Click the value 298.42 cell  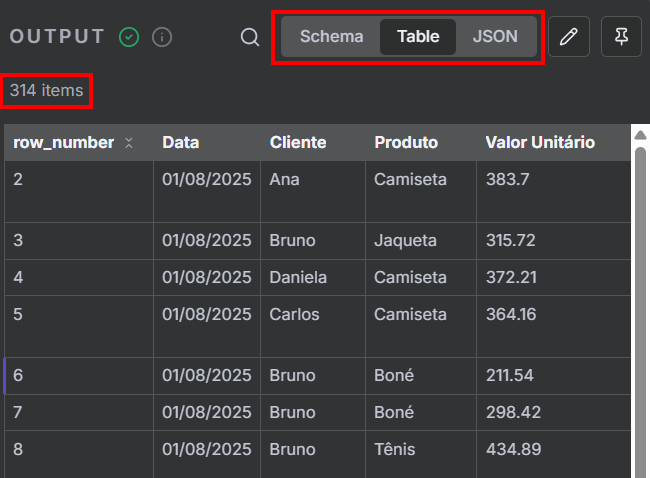point(553,412)
